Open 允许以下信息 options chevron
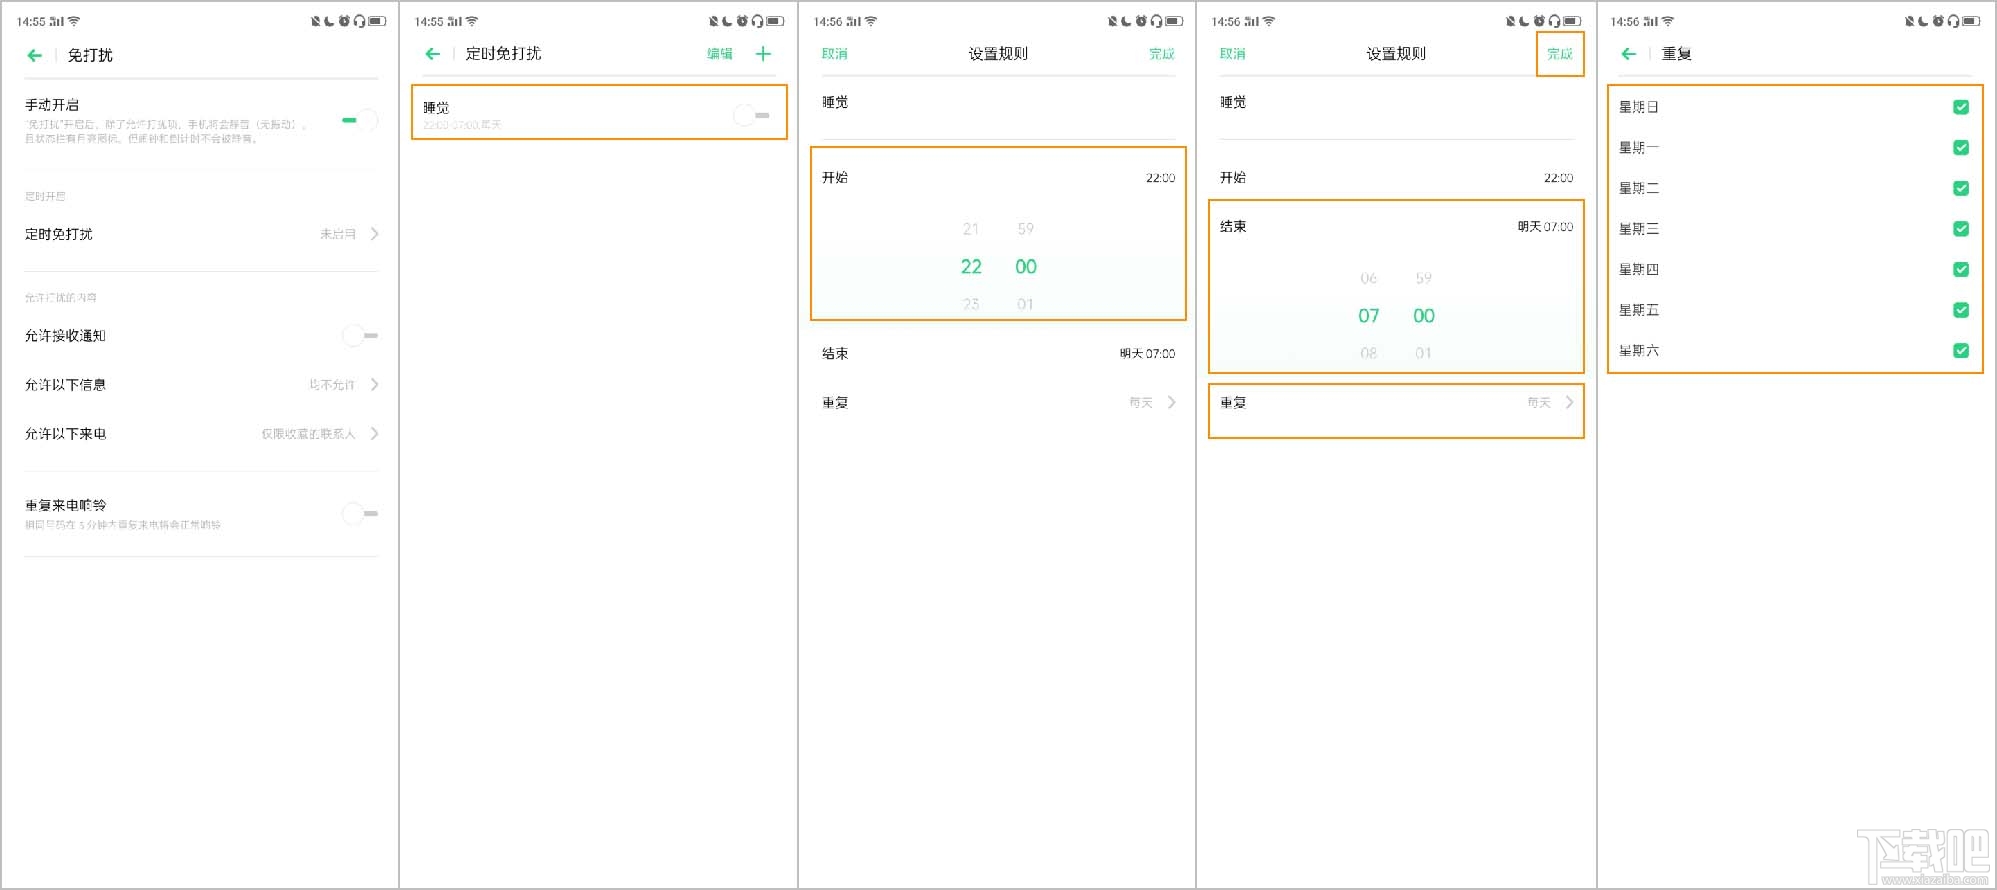This screenshot has width=1997, height=890. tap(374, 384)
